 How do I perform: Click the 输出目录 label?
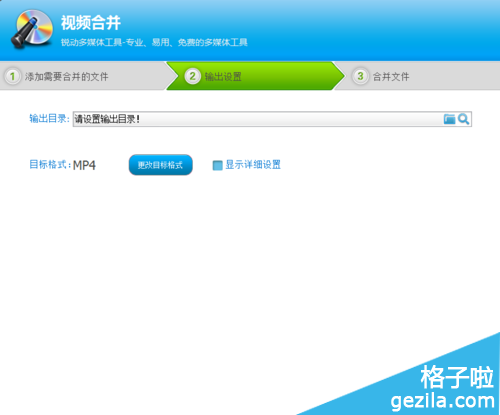[x=49, y=119]
